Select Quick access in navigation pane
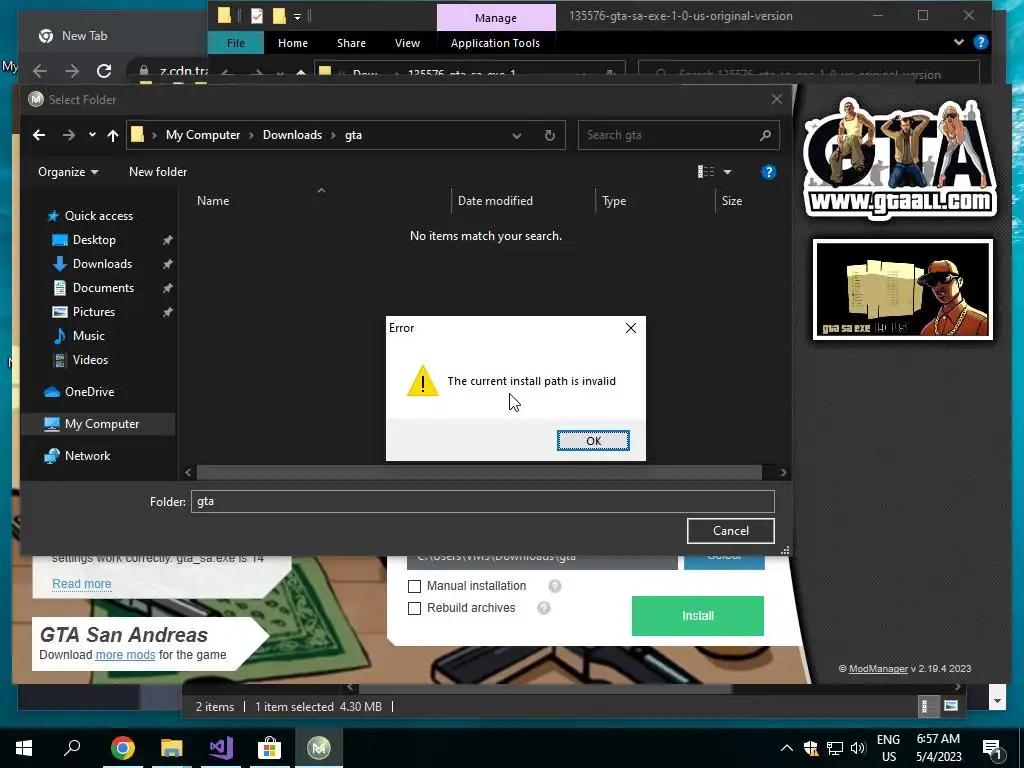Viewport: 1024px width, 768px height. tap(99, 216)
